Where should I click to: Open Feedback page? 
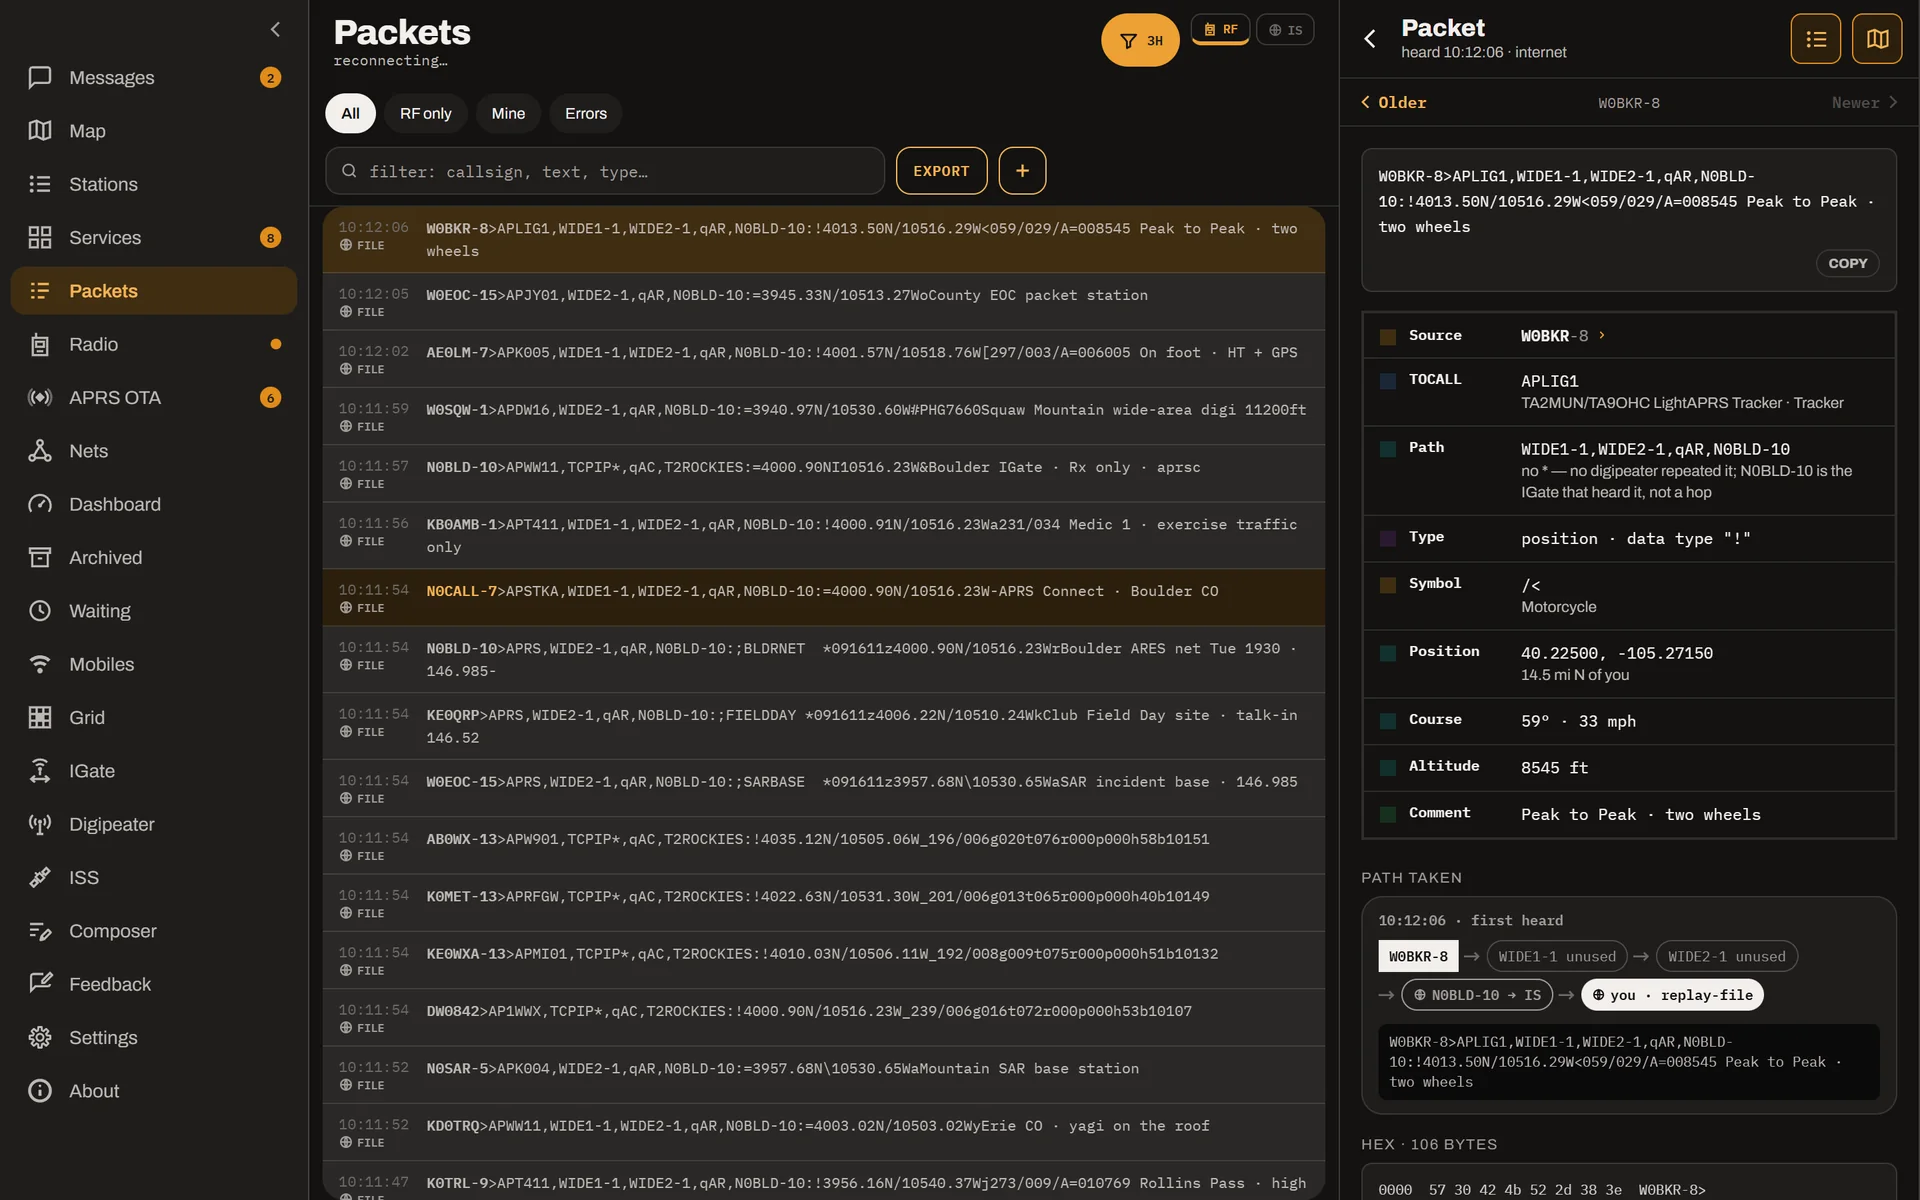(x=153, y=984)
